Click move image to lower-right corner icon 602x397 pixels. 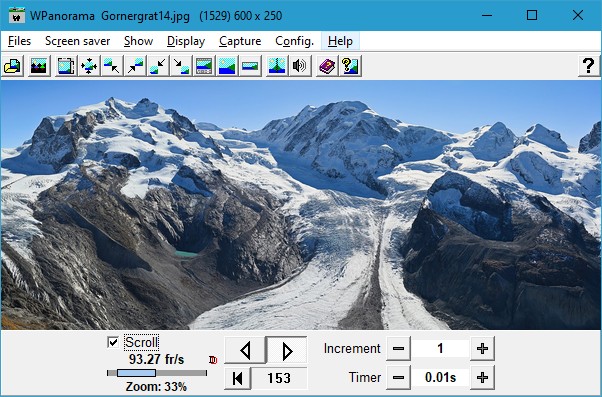[x=181, y=66]
